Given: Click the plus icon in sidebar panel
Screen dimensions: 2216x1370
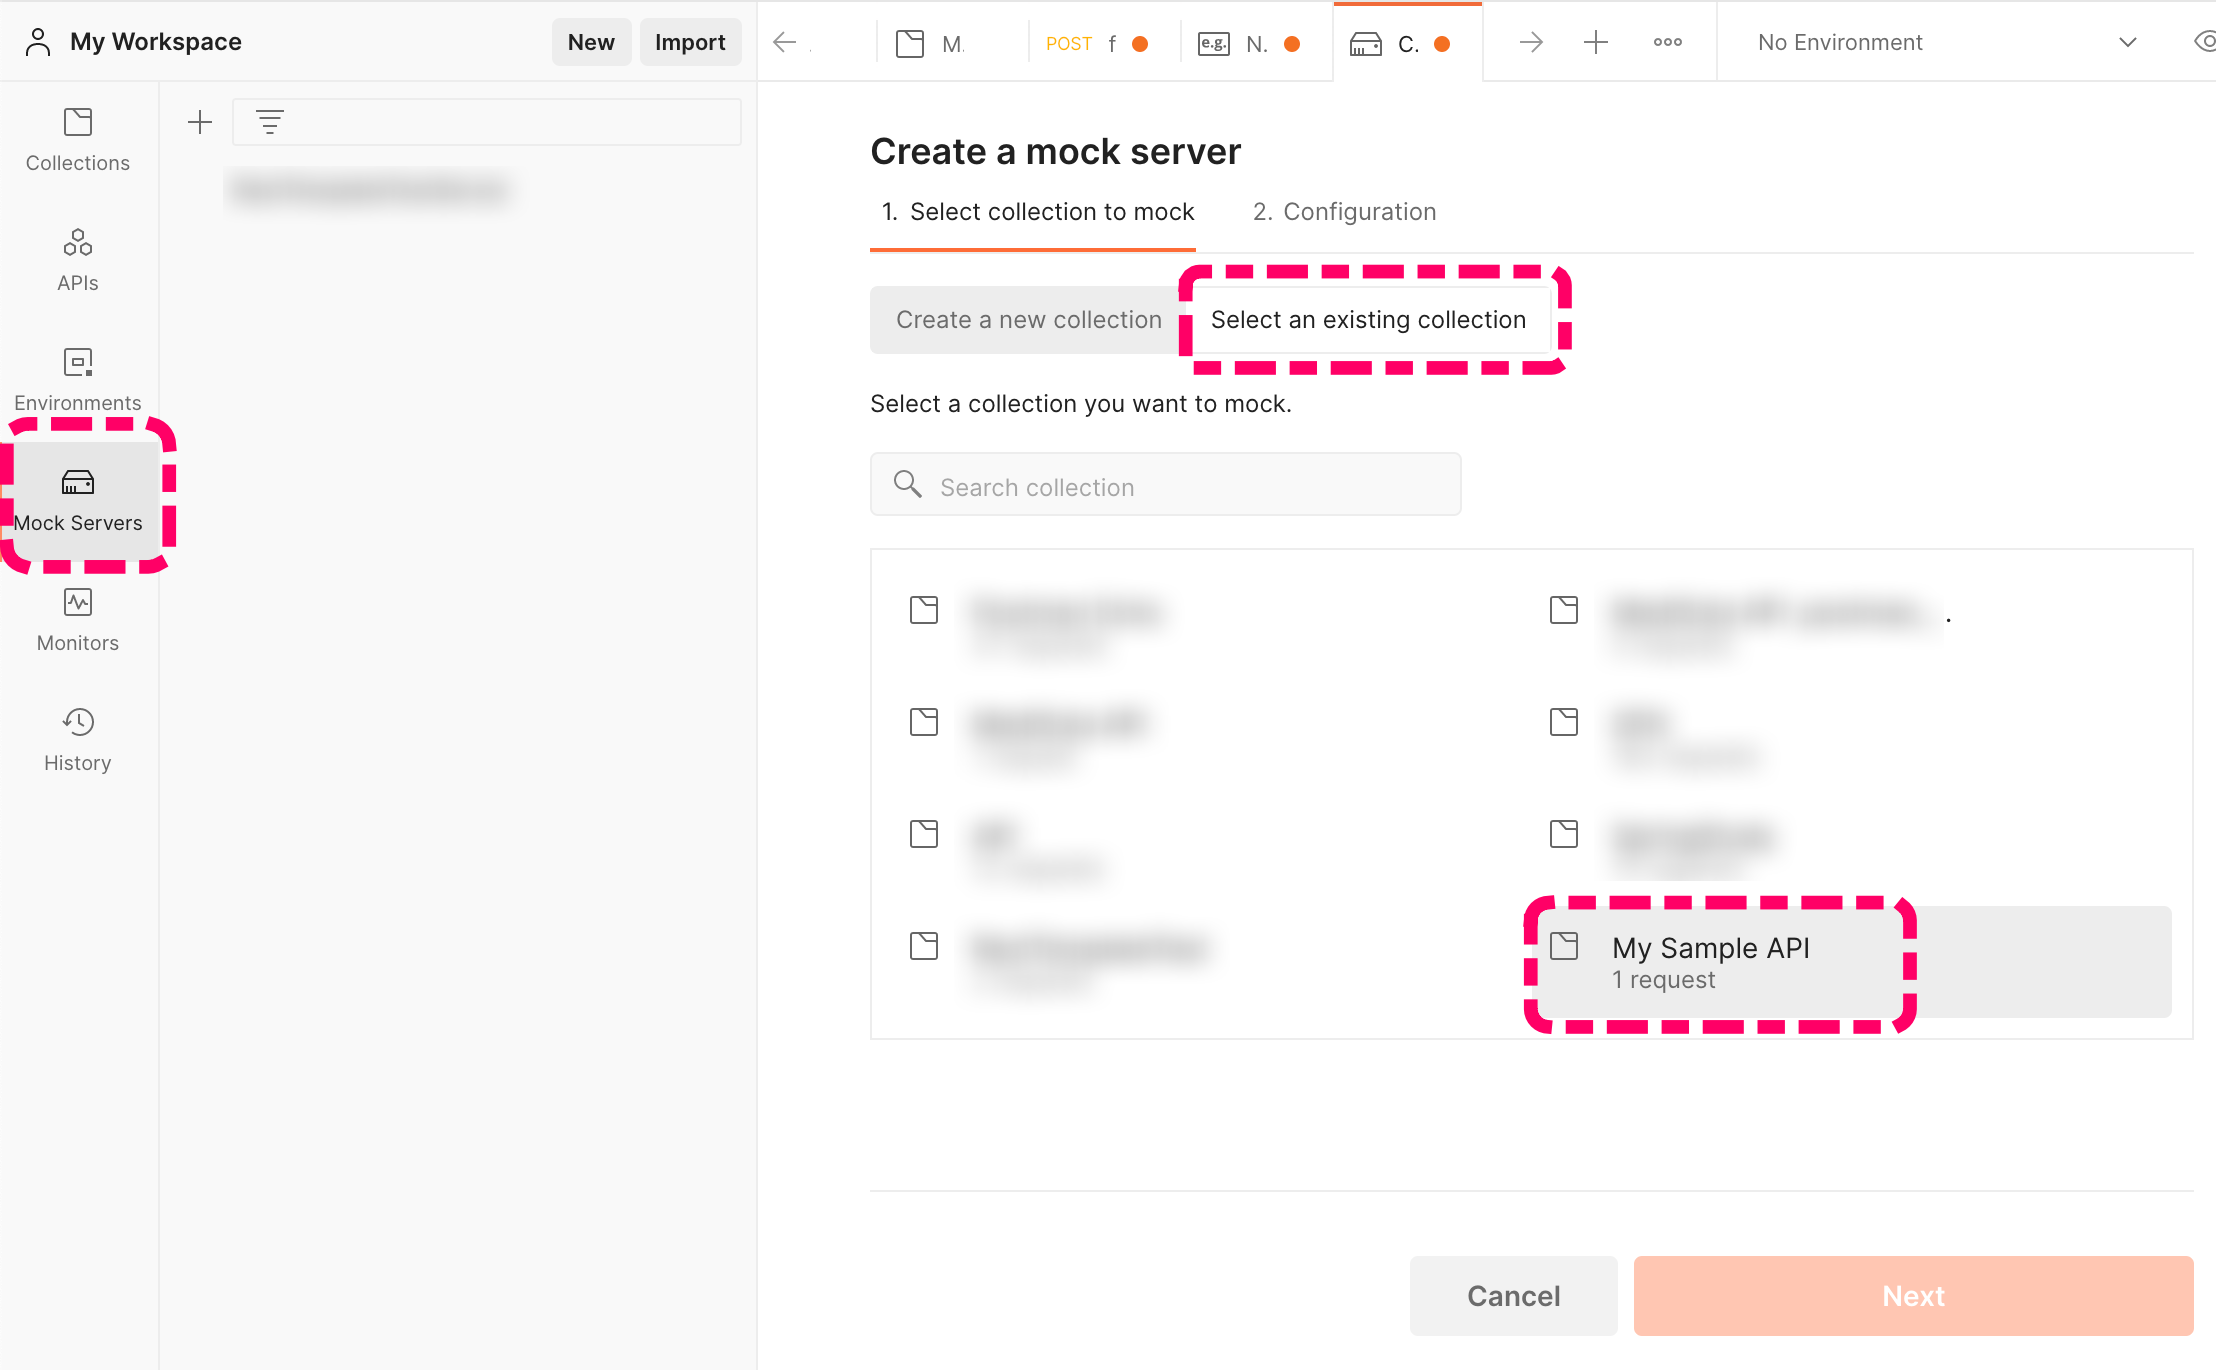Looking at the screenshot, I should (200, 122).
